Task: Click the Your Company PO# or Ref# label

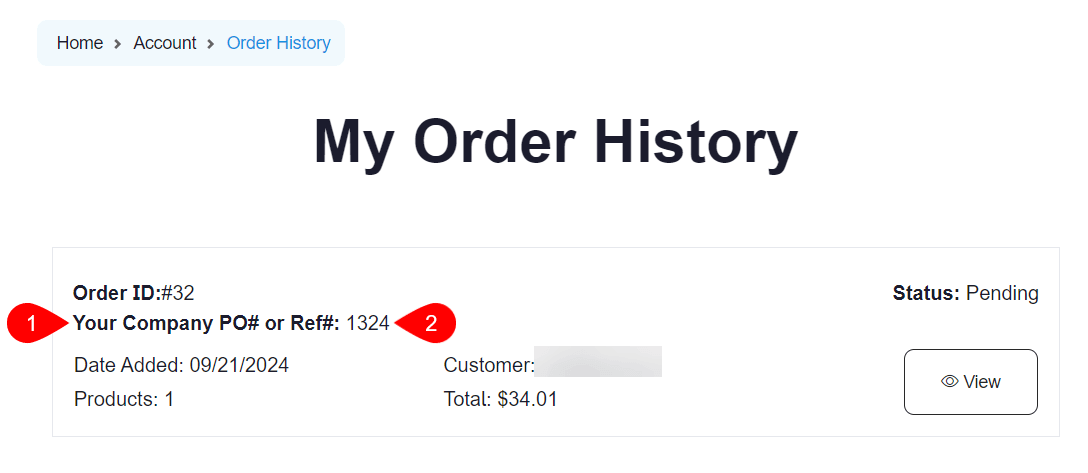Action: pyautogui.click(x=206, y=323)
